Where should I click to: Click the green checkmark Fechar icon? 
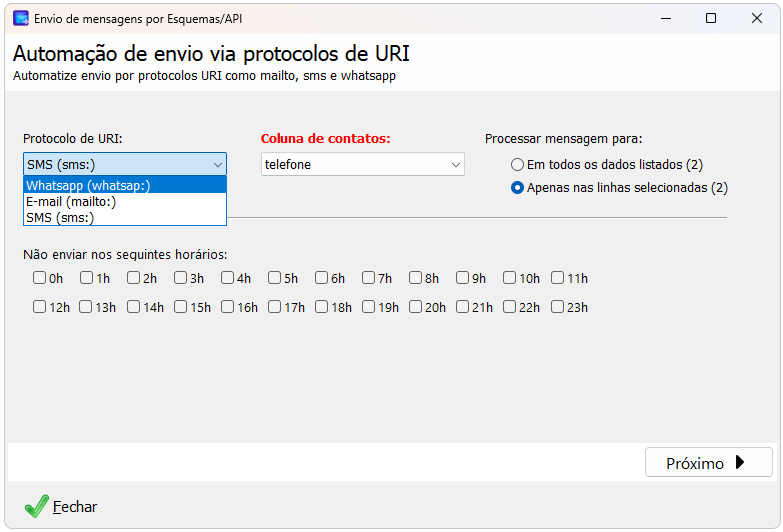coord(36,506)
